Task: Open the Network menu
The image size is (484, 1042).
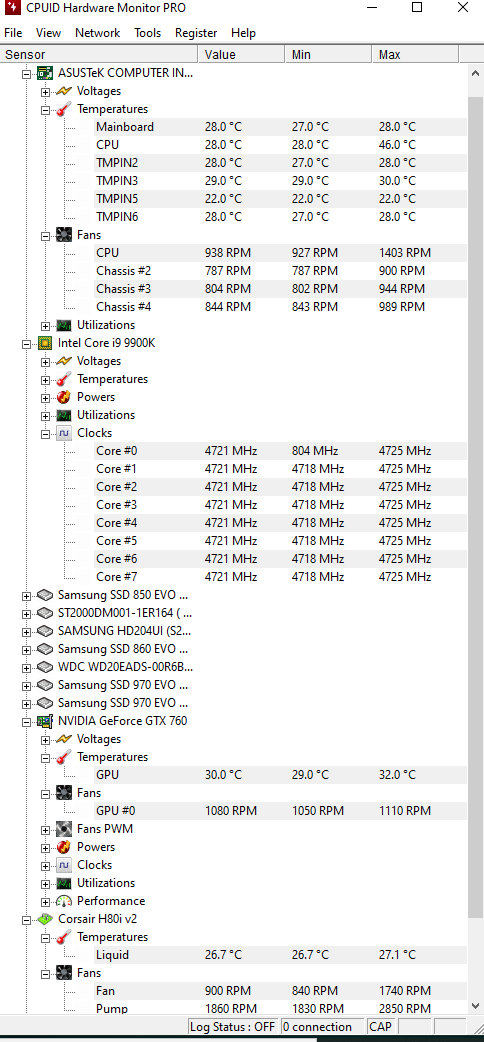Action: pos(98,33)
